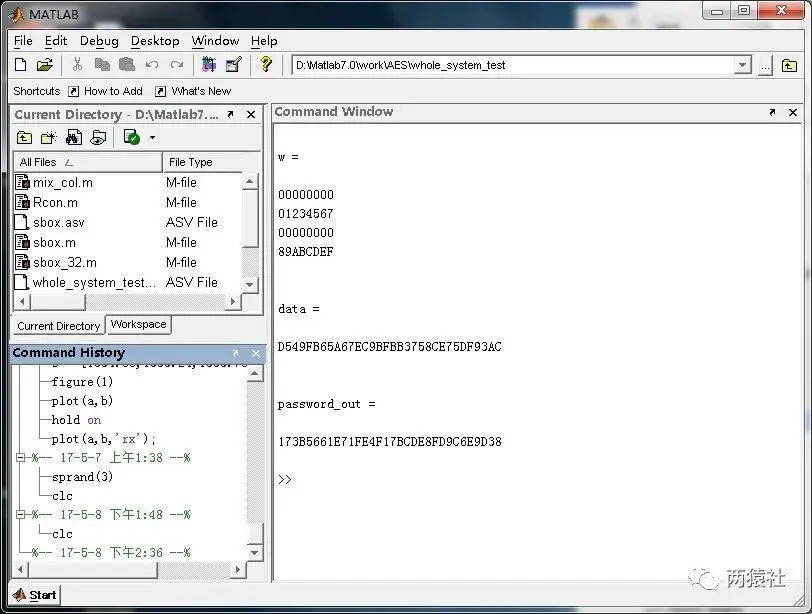Click the green check reports icon

point(132,138)
